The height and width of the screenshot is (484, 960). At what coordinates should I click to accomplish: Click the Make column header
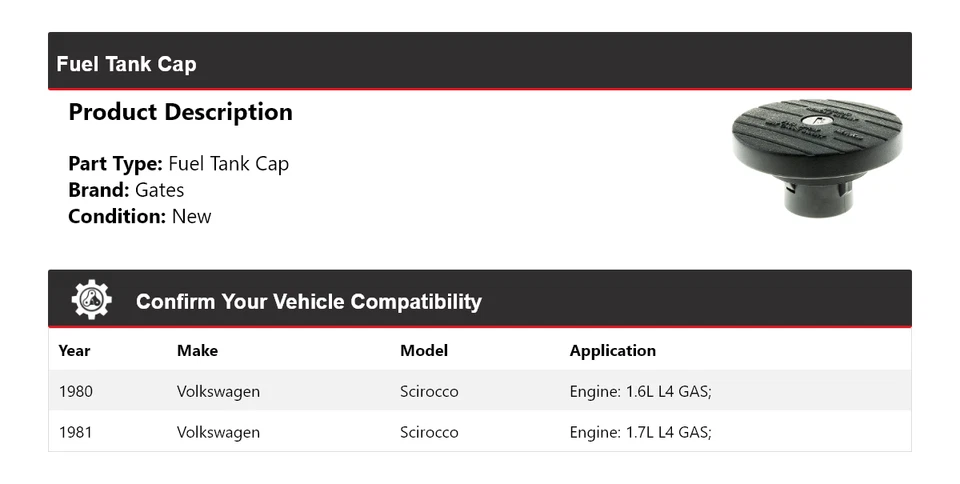point(197,350)
